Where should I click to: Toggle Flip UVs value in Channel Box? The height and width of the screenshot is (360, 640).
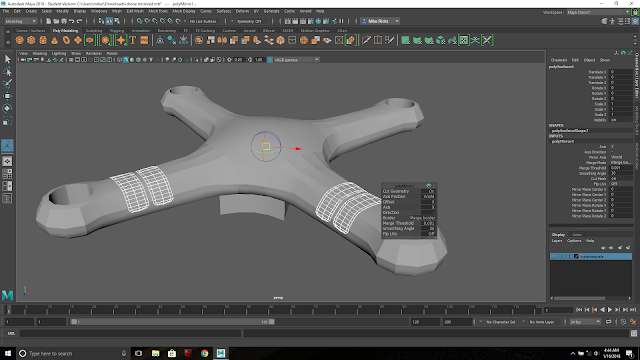click(621, 184)
